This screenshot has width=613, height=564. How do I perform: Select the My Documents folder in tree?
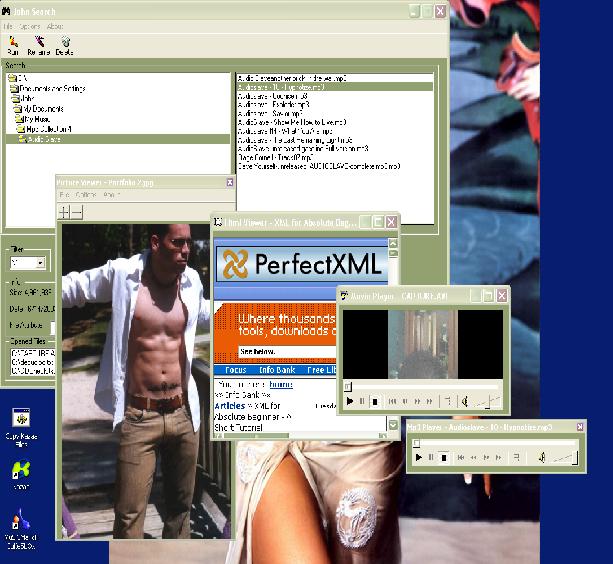click(x=42, y=108)
